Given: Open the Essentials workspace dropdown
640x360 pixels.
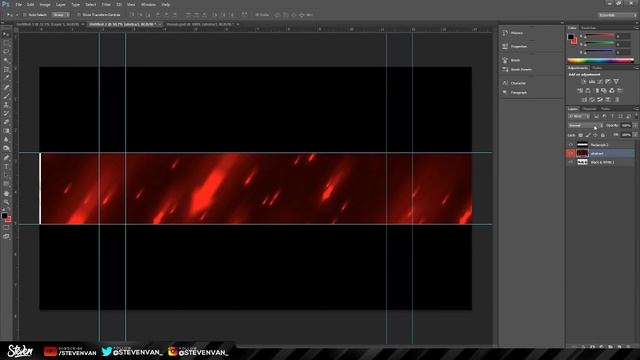Looking at the screenshot, I should (x=618, y=15).
